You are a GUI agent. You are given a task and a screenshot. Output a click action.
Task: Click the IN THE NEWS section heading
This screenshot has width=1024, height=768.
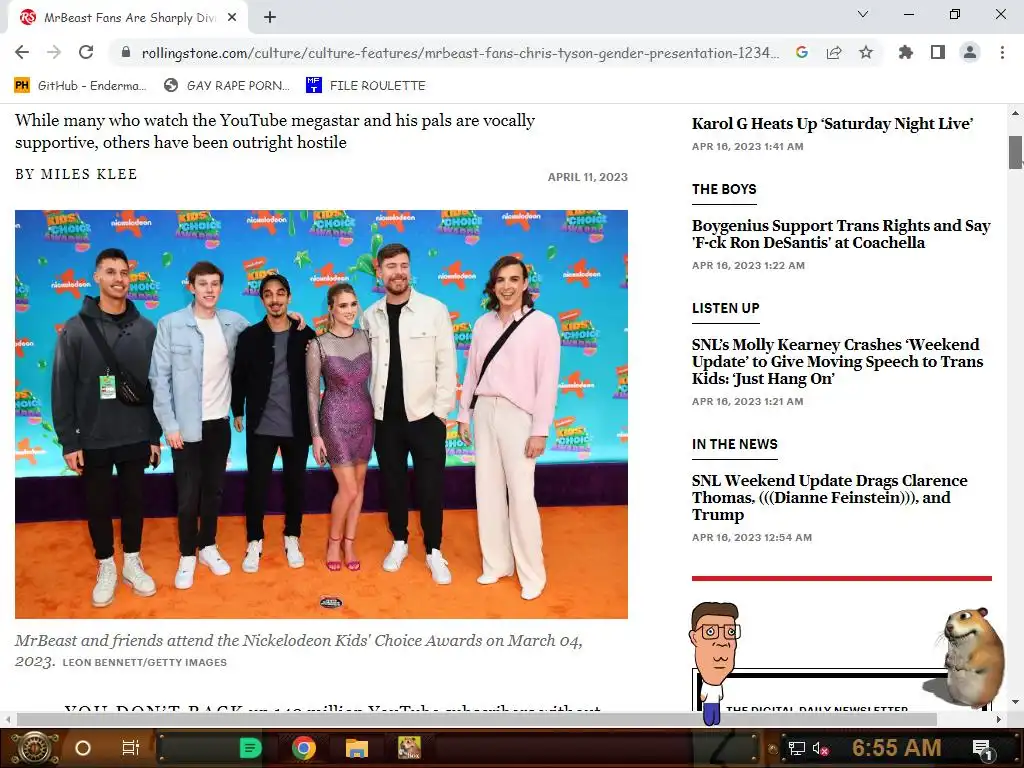pyautogui.click(x=735, y=444)
